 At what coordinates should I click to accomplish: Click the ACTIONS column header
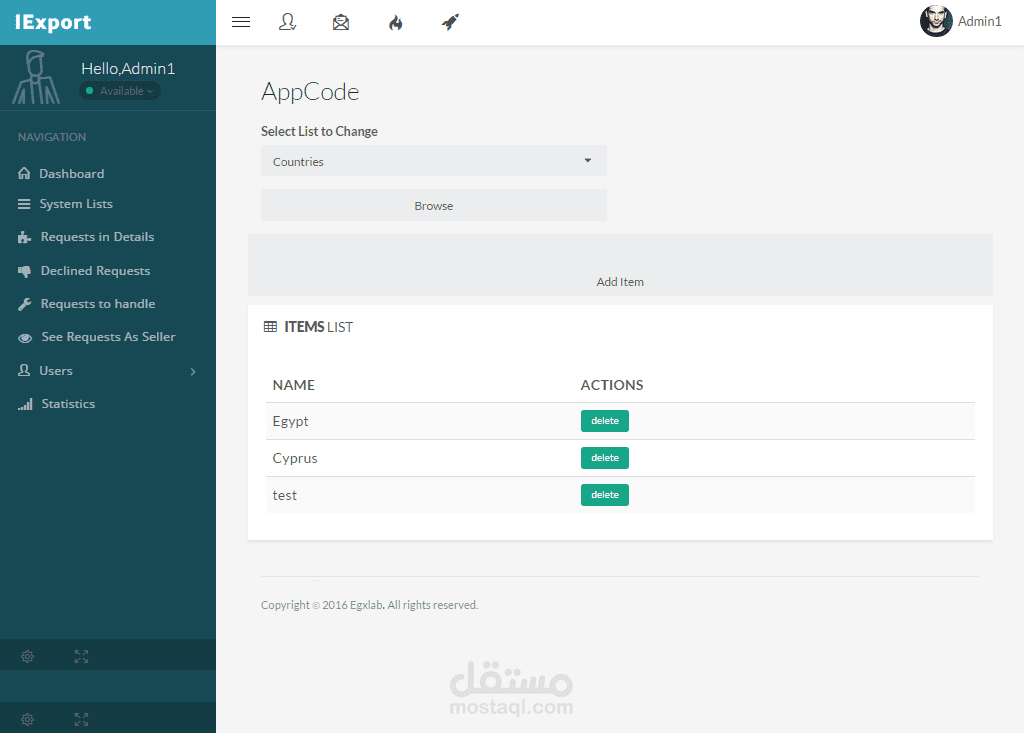[612, 385]
